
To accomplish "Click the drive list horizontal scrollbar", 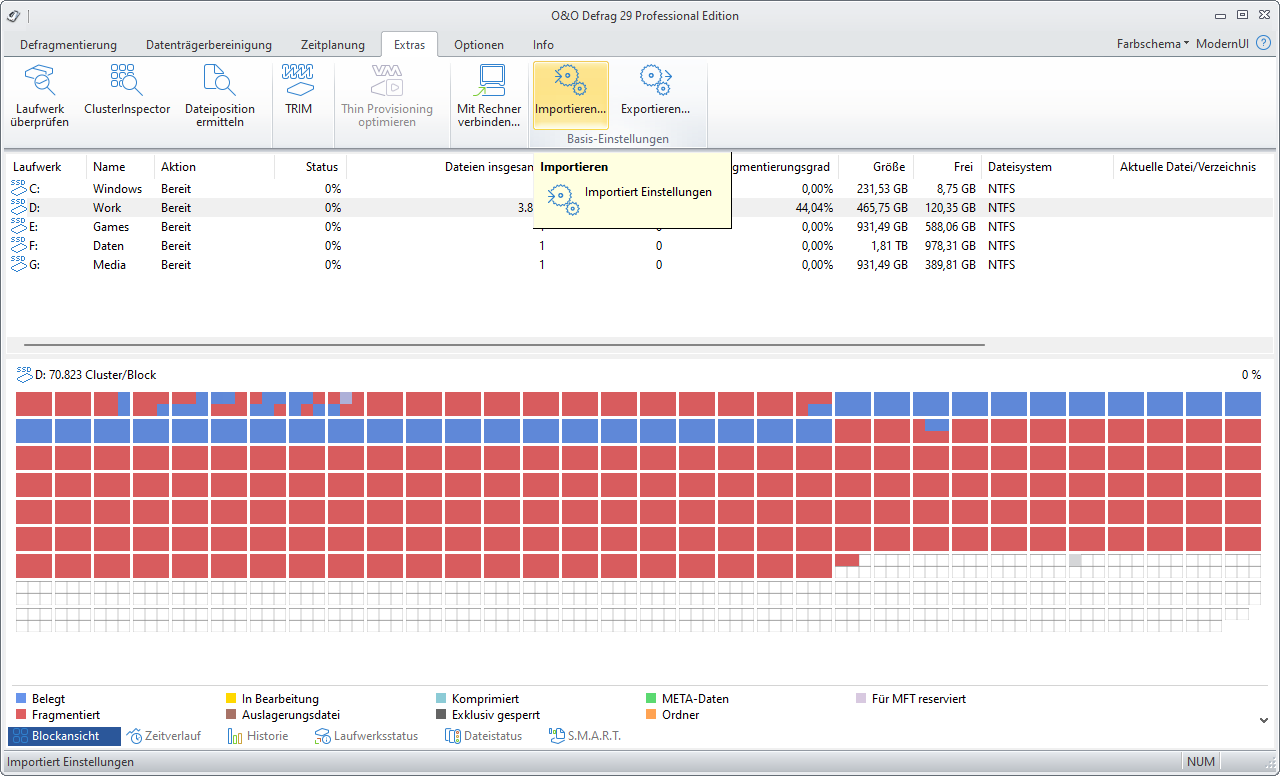I will coord(504,345).
